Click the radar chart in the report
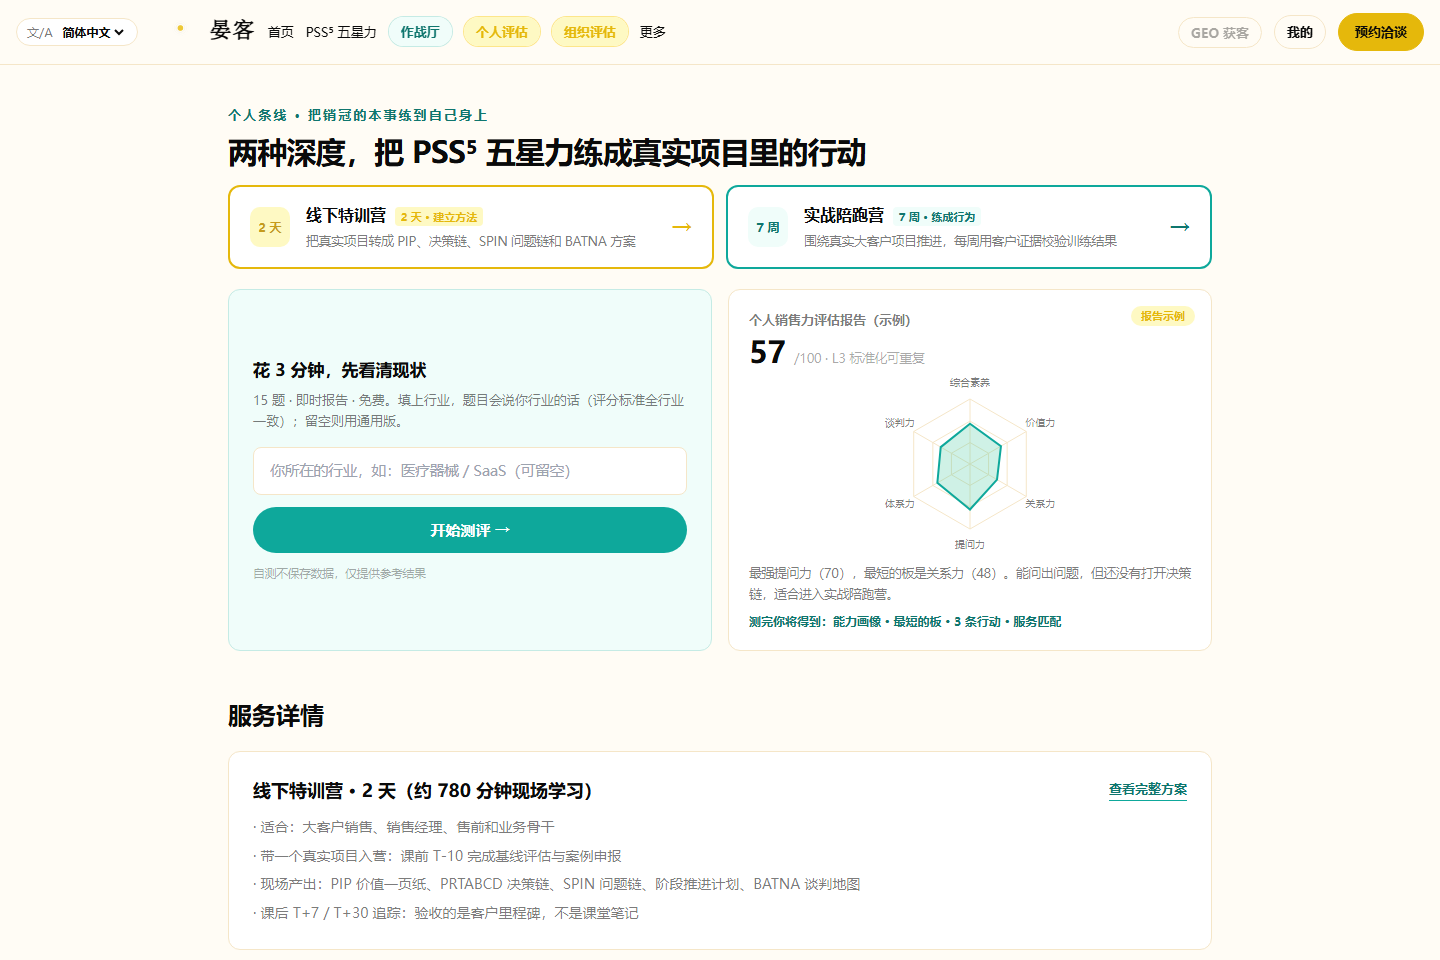 [970, 465]
